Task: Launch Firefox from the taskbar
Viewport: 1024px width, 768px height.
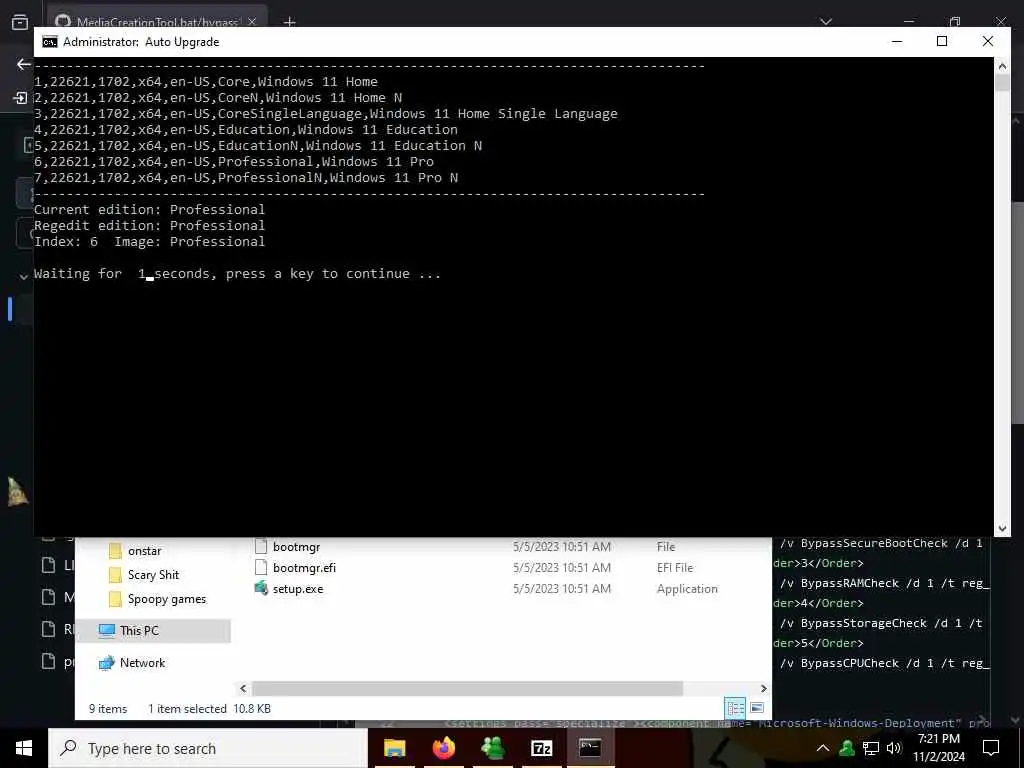Action: coord(444,748)
